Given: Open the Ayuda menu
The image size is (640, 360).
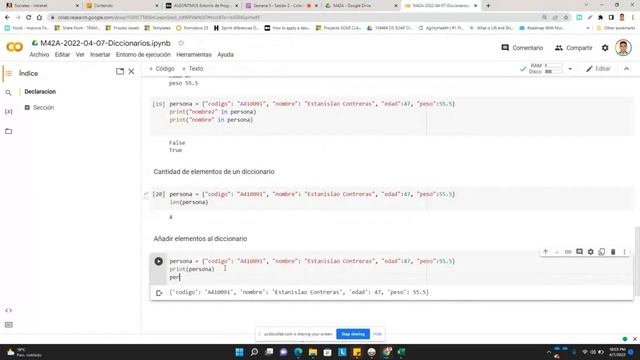Looking at the screenshot, I should [225, 55].
